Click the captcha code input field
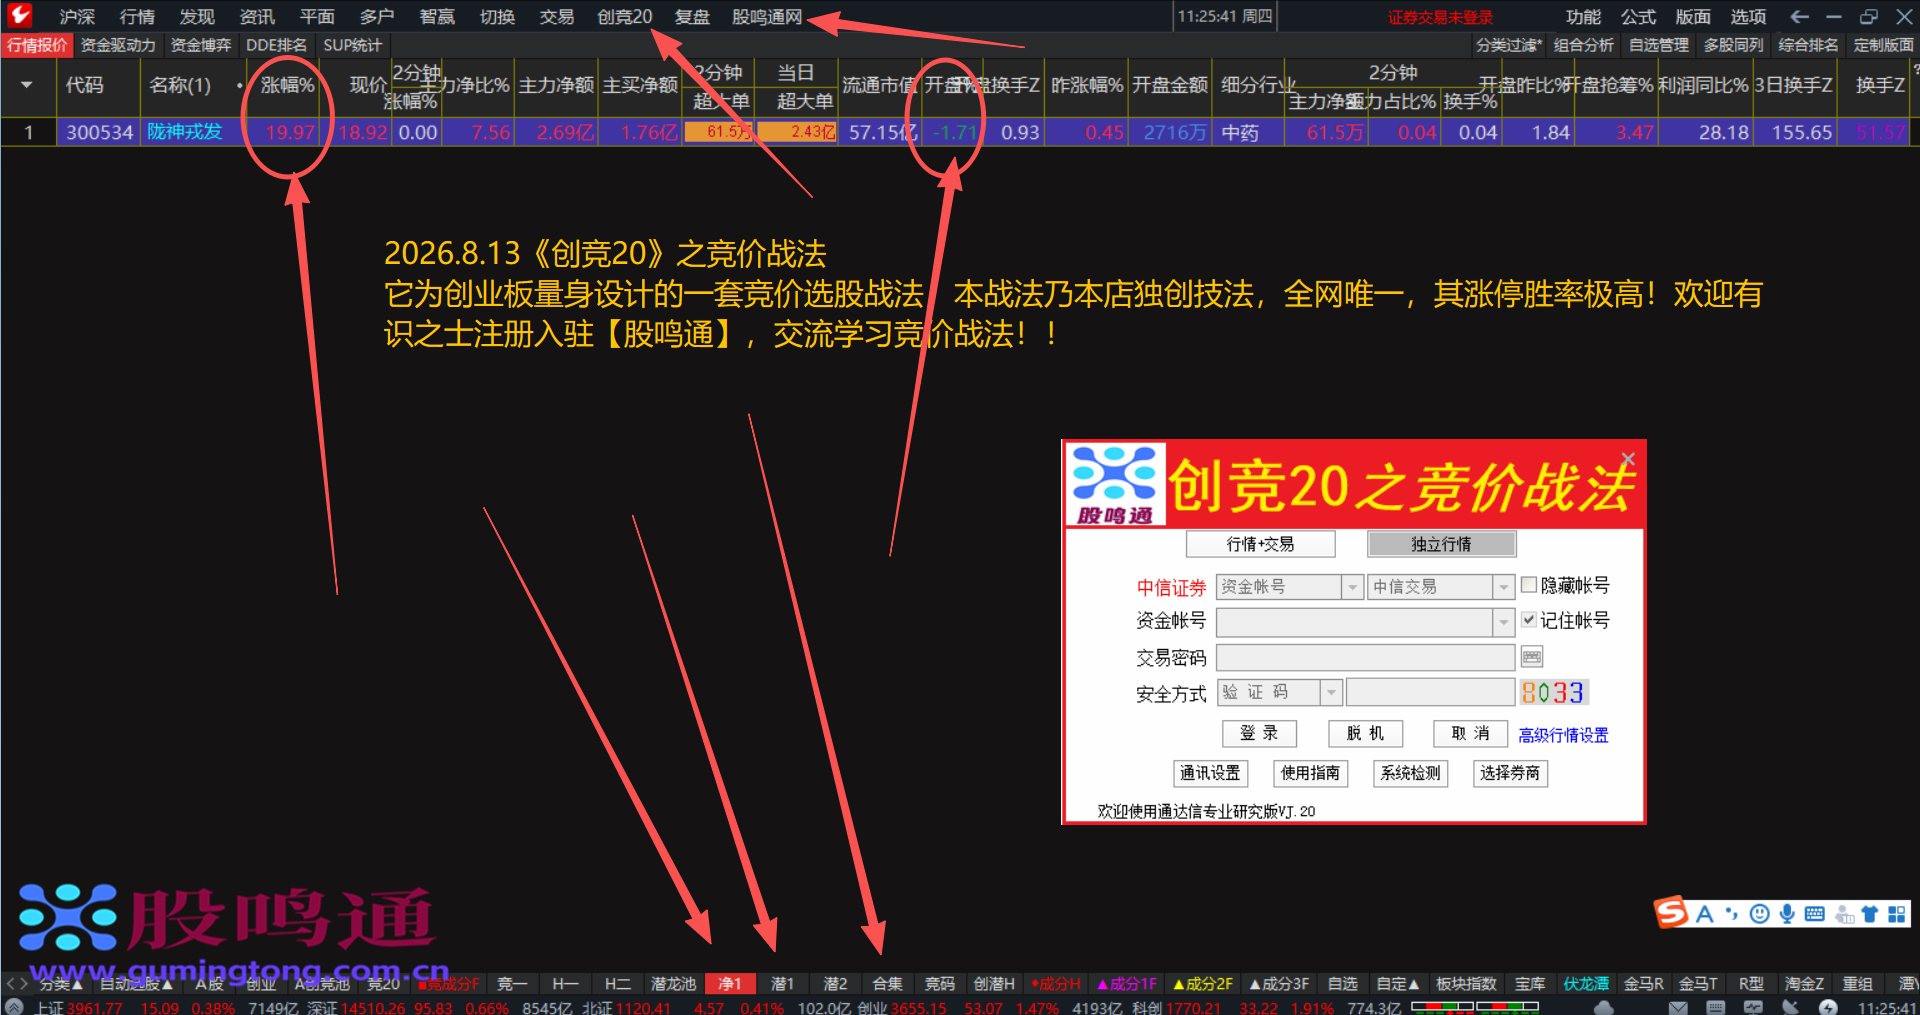The image size is (1920, 1015). (1430, 692)
